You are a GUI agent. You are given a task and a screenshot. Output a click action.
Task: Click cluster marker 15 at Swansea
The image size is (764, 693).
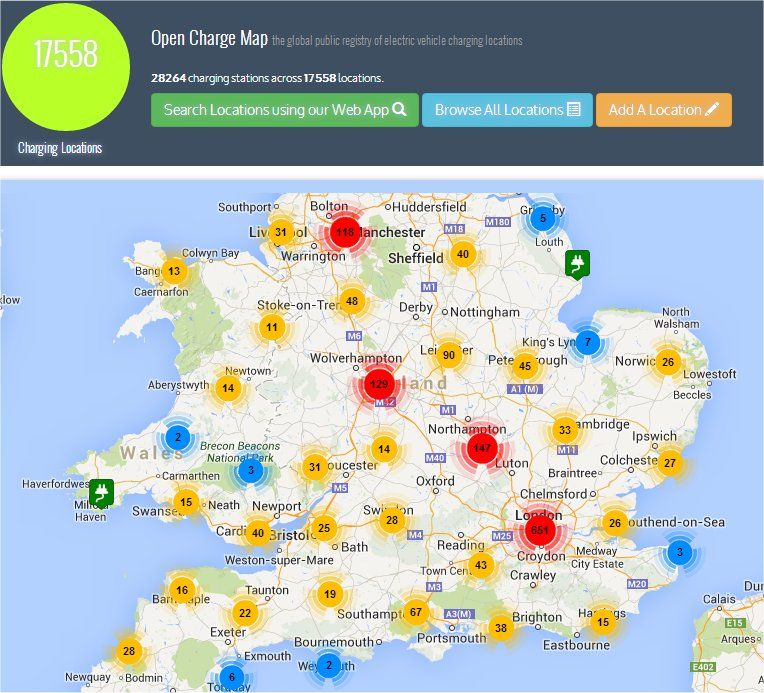[x=186, y=502]
